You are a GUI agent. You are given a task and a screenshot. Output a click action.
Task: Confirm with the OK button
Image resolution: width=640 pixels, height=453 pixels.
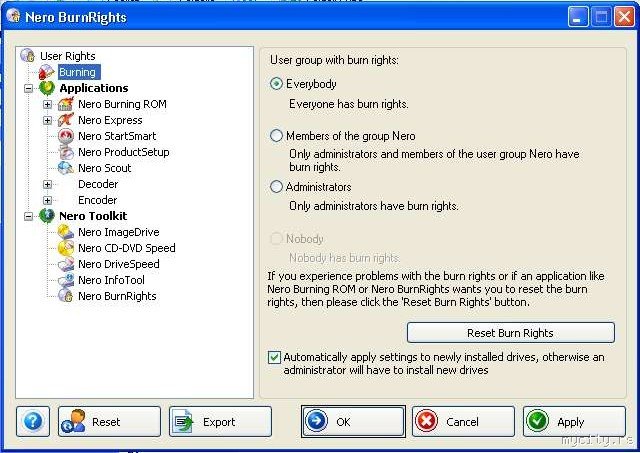point(353,422)
